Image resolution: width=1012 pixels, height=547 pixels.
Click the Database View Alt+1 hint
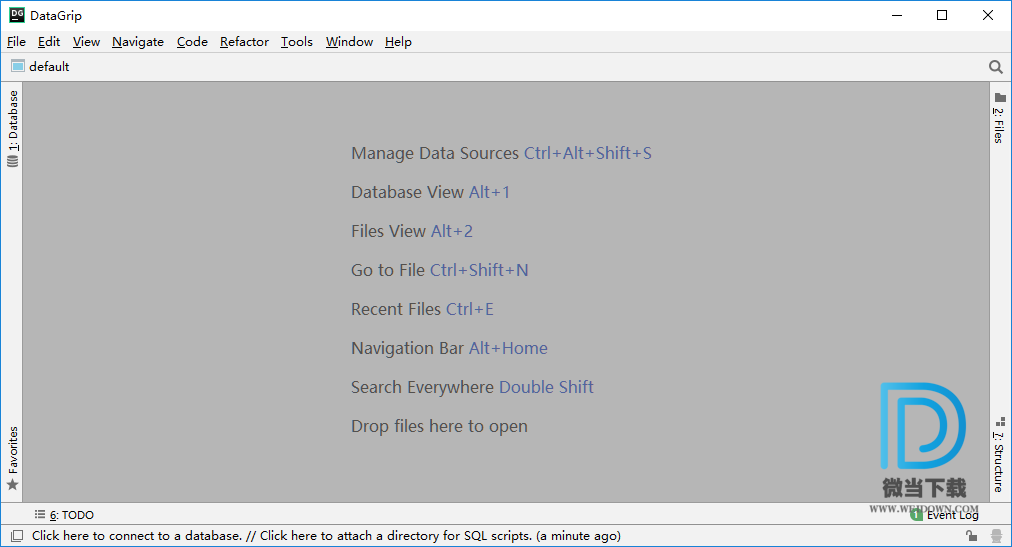click(430, 192)
